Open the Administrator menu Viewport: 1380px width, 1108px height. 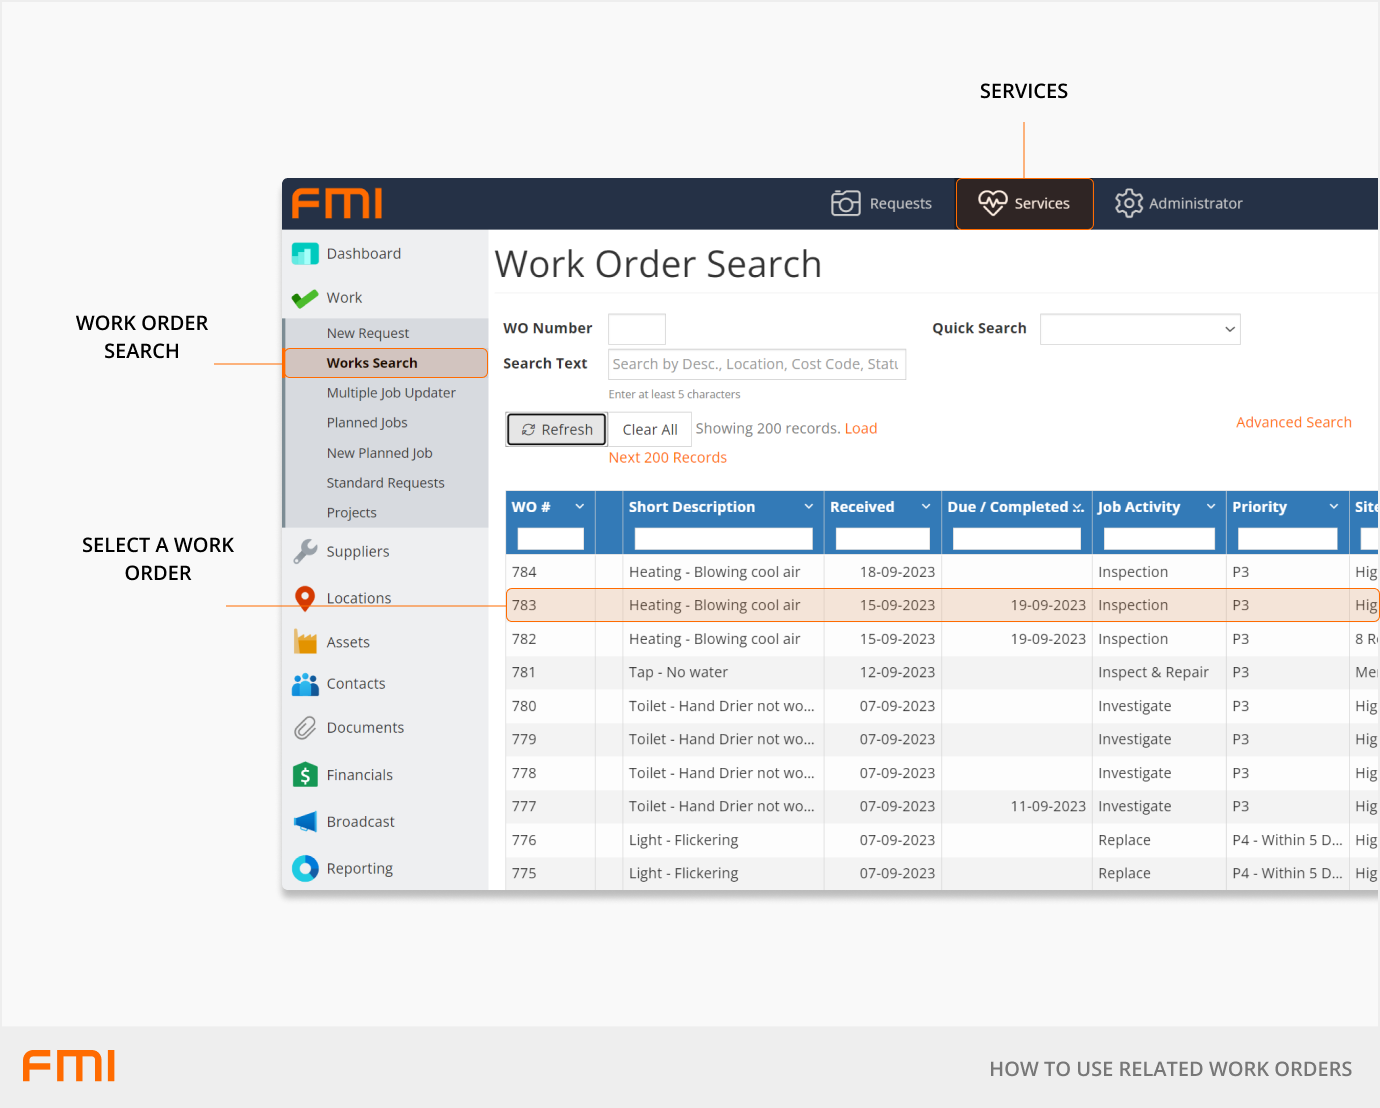tap(1179, 204)
